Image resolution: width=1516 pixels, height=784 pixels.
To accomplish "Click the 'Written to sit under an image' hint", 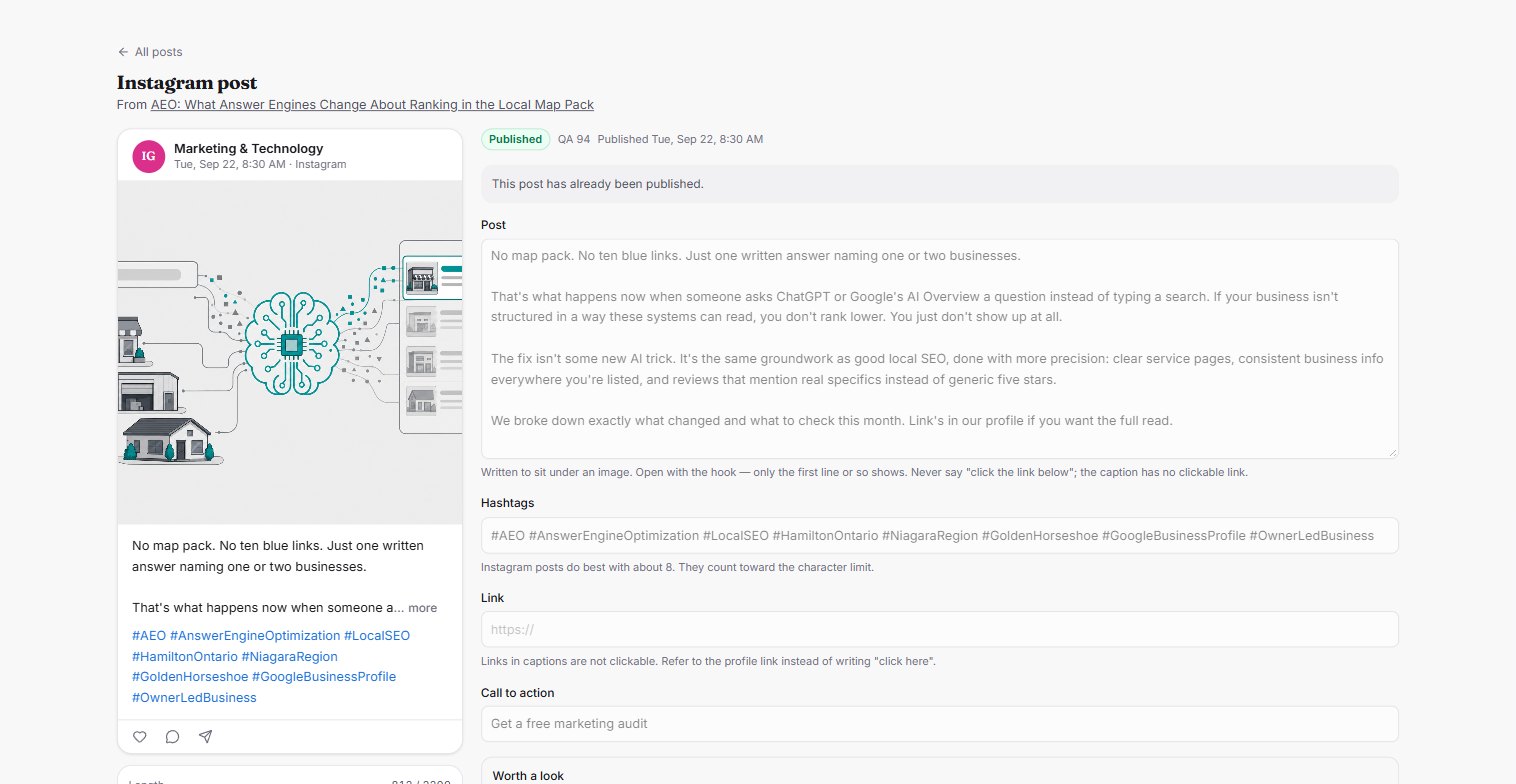I will [864, 472].
